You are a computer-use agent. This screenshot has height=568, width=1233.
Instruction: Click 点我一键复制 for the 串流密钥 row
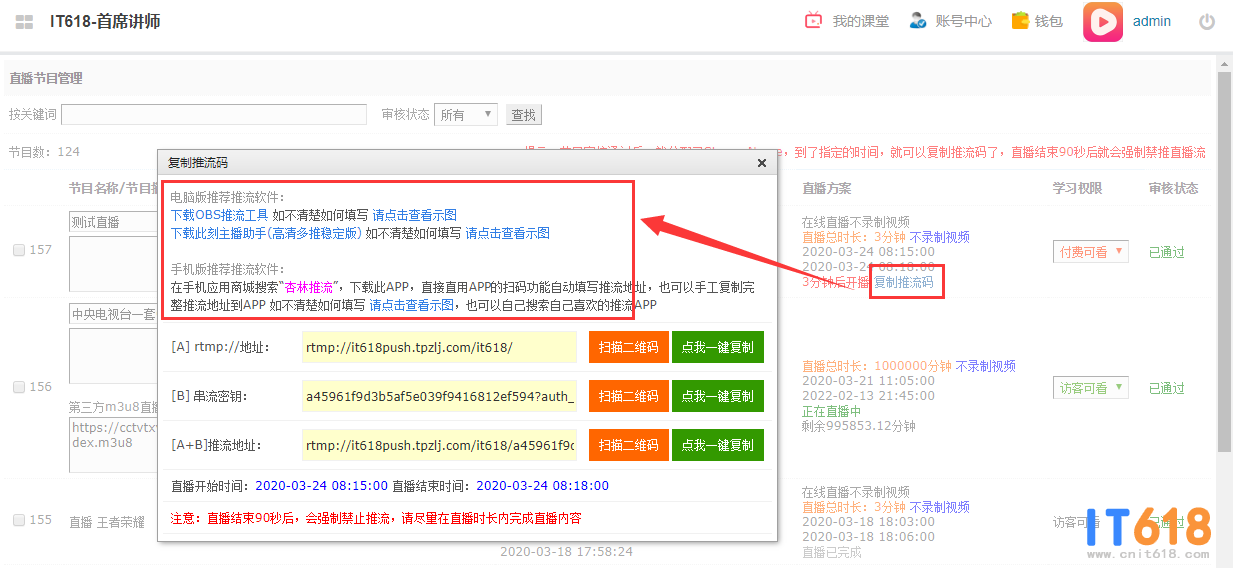(717, 396)
